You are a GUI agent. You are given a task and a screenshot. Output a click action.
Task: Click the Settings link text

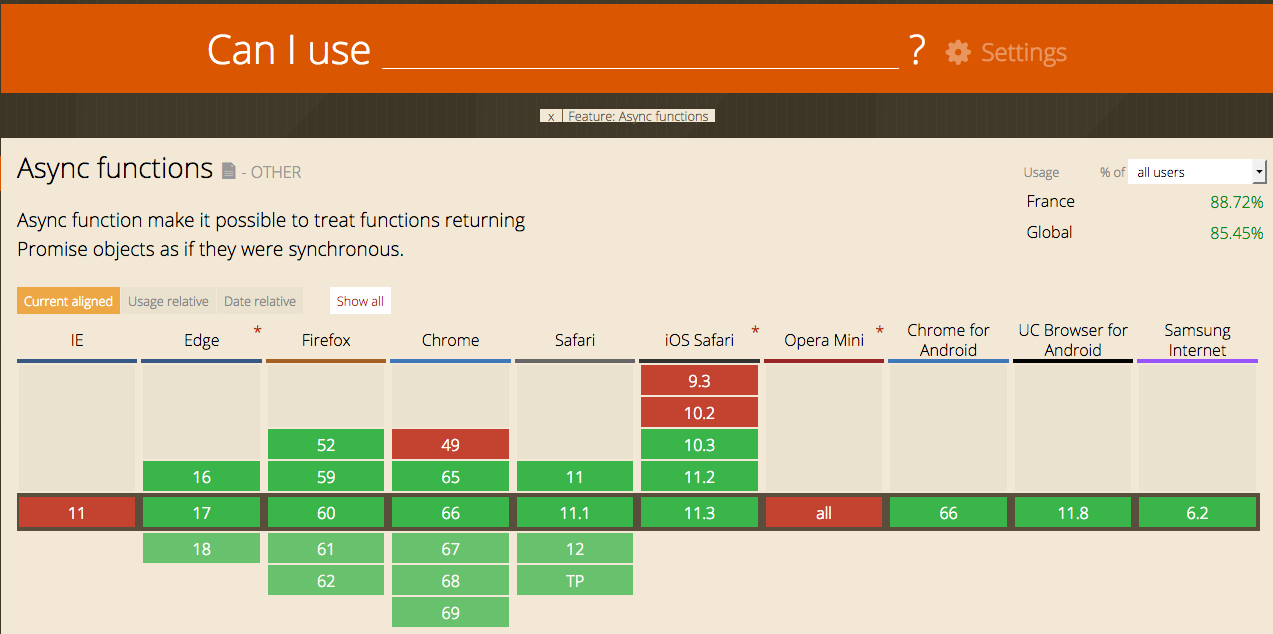tap(1024, 52)
